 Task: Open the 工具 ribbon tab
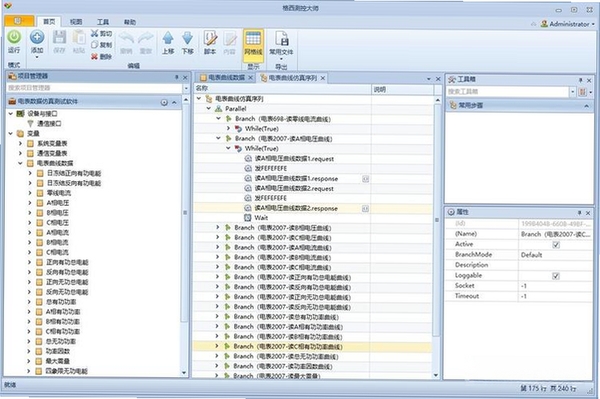[103, 22]
